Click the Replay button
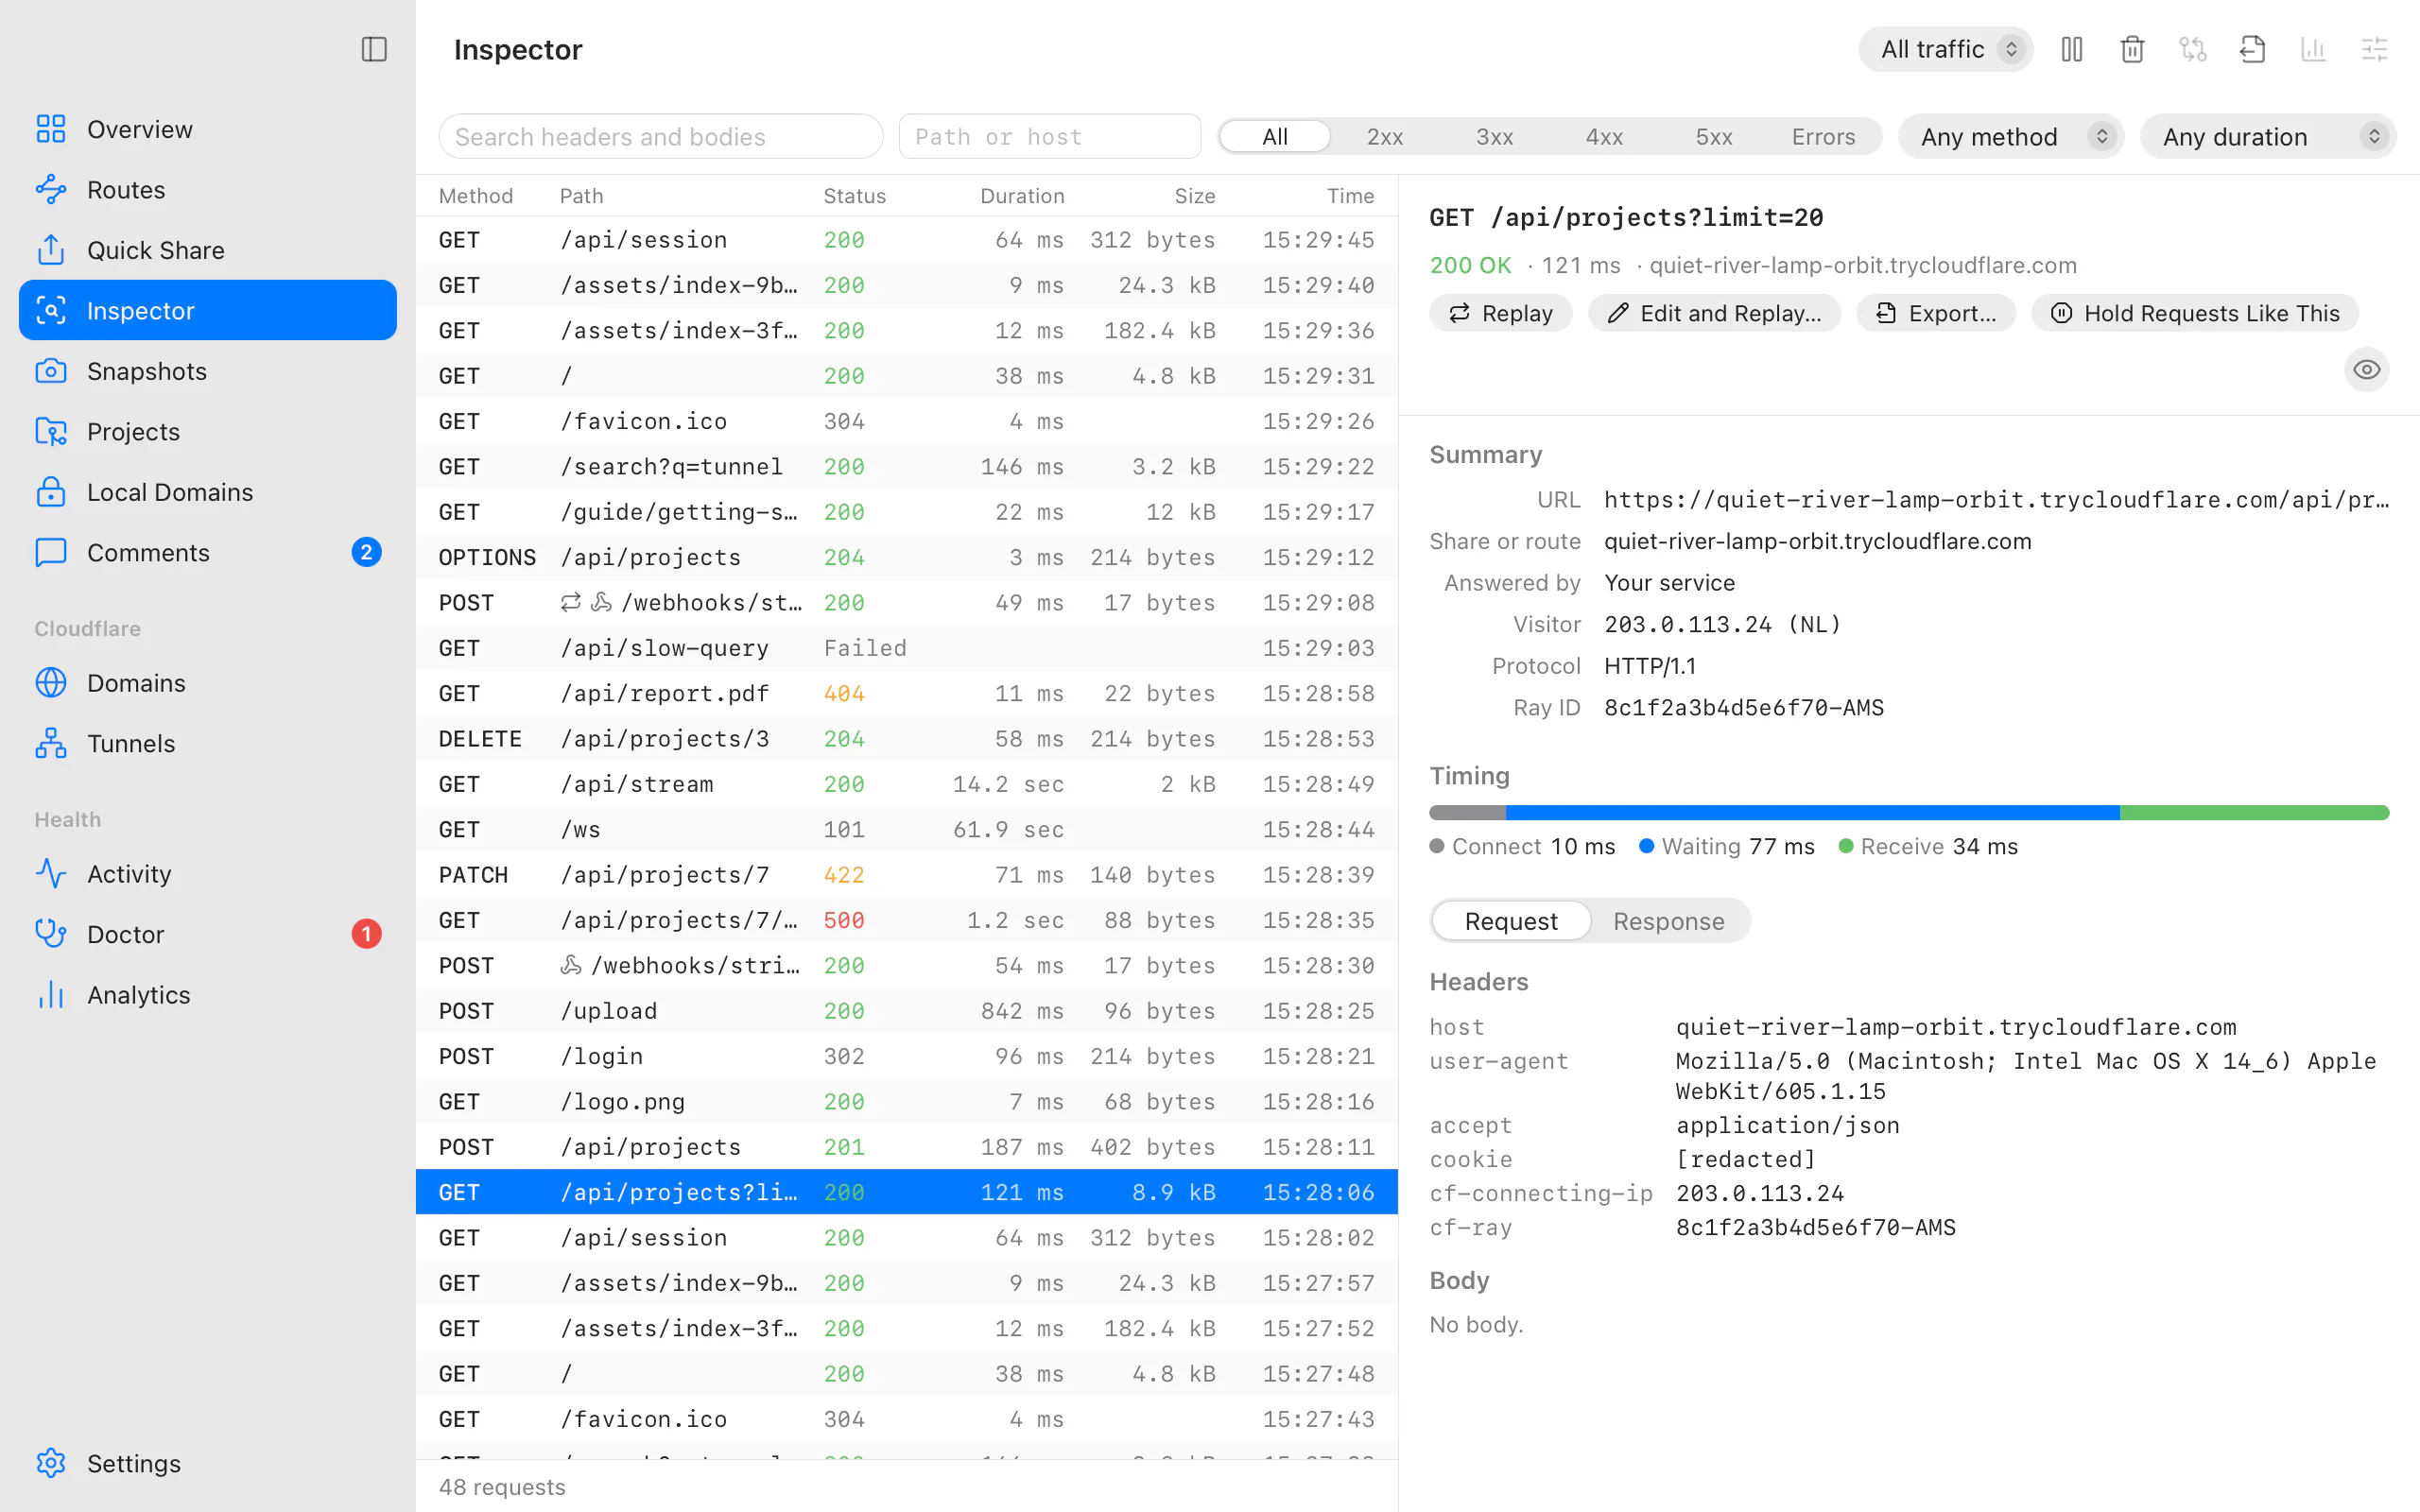This screenshot has height=1512, width=2420. (x=1500, y=313)
